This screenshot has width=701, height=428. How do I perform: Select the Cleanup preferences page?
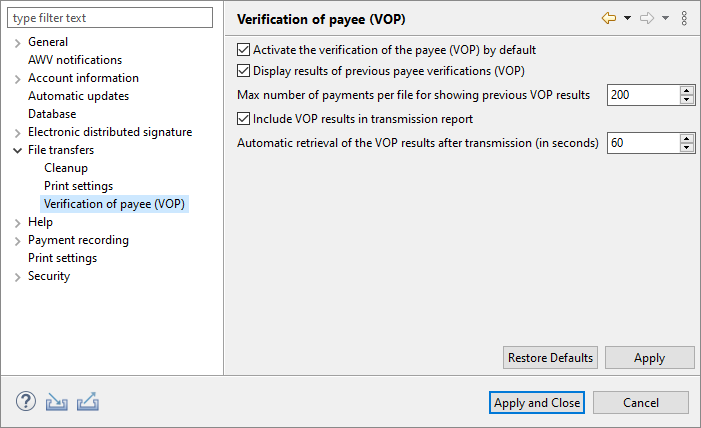(x=66, y=168)
